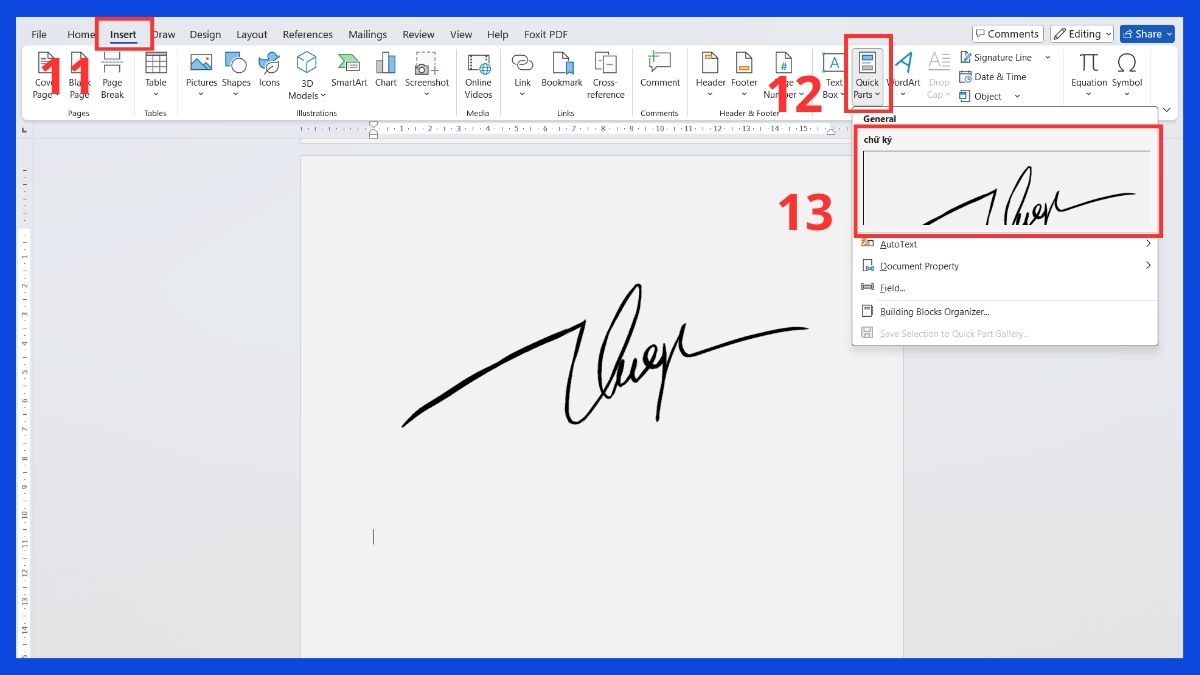Collapse the ribbon with the chevron
The image size is (1200, 675).
tap(1167, 109)
